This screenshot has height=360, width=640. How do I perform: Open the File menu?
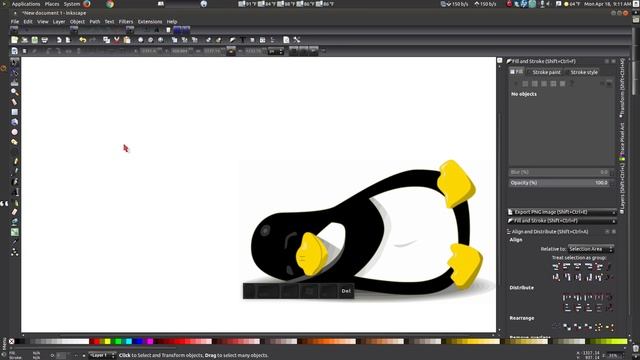(x=15, y=22)
